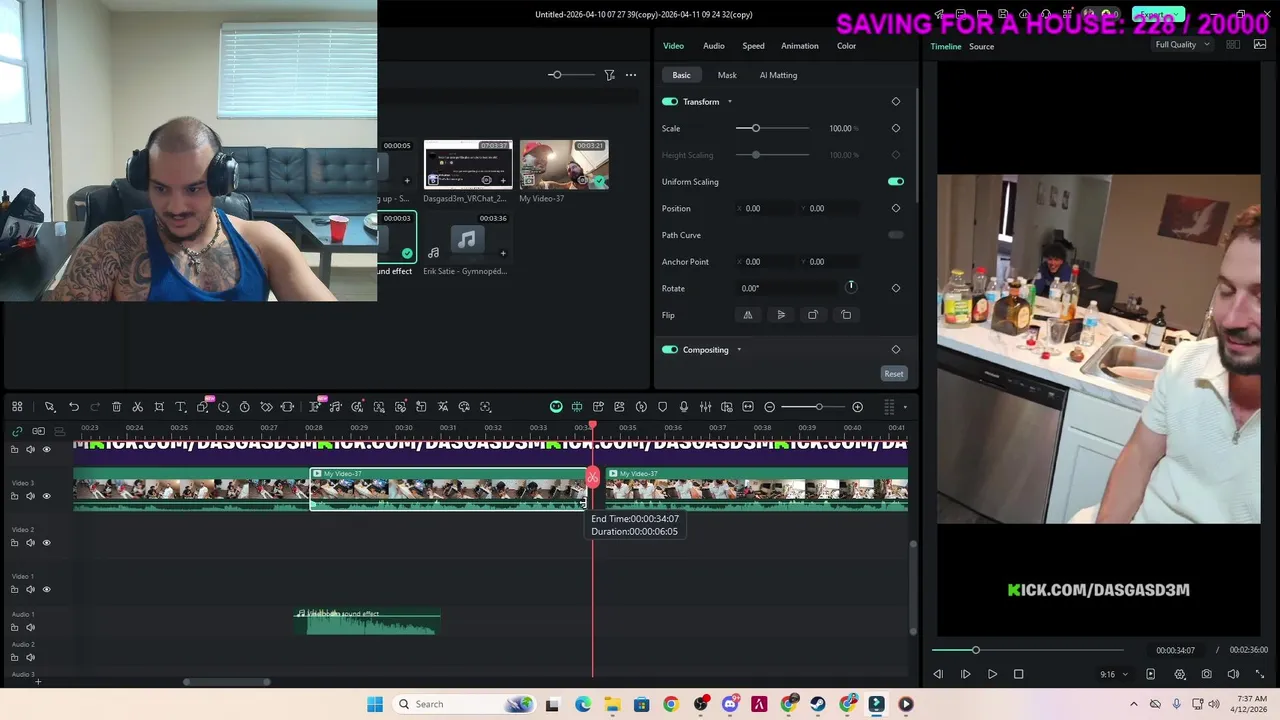This screenshot has width=1280, height=720.
Task: Click the scissors split marker on playhead
Action: coord(592,477)
